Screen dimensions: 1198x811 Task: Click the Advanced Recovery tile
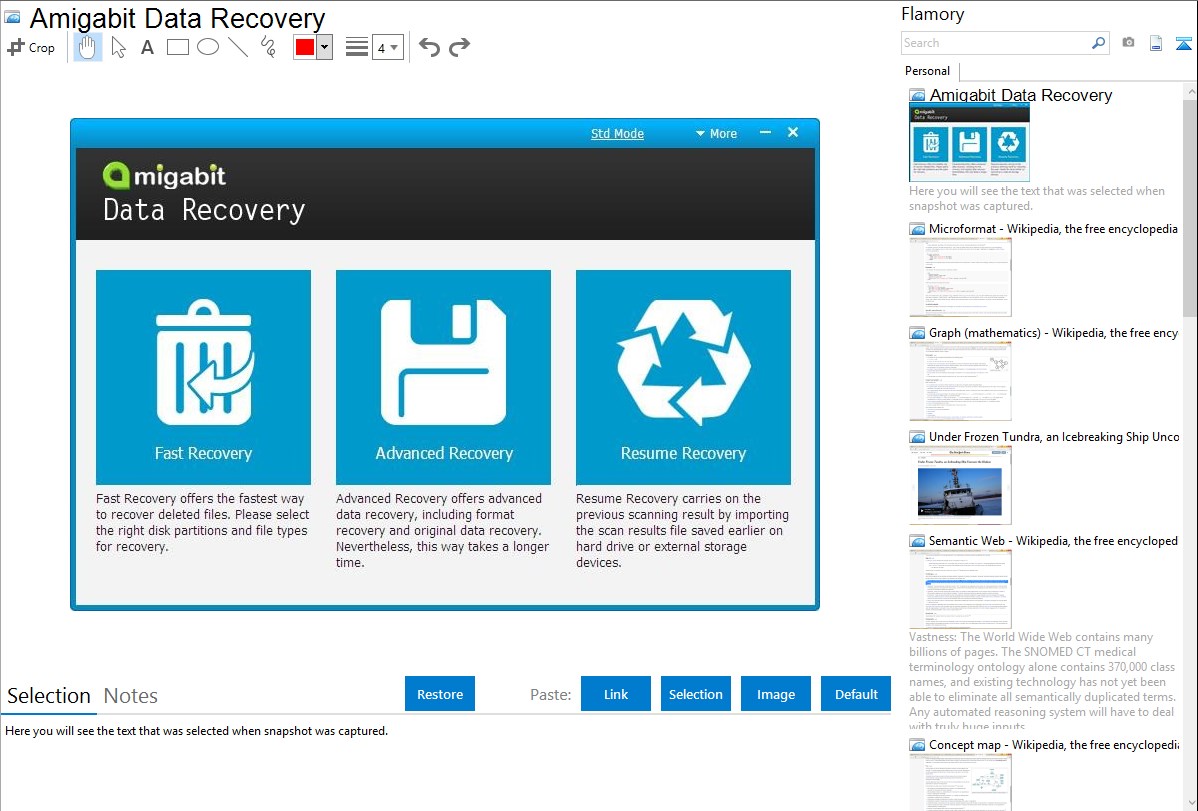click(x=443, y=377)
